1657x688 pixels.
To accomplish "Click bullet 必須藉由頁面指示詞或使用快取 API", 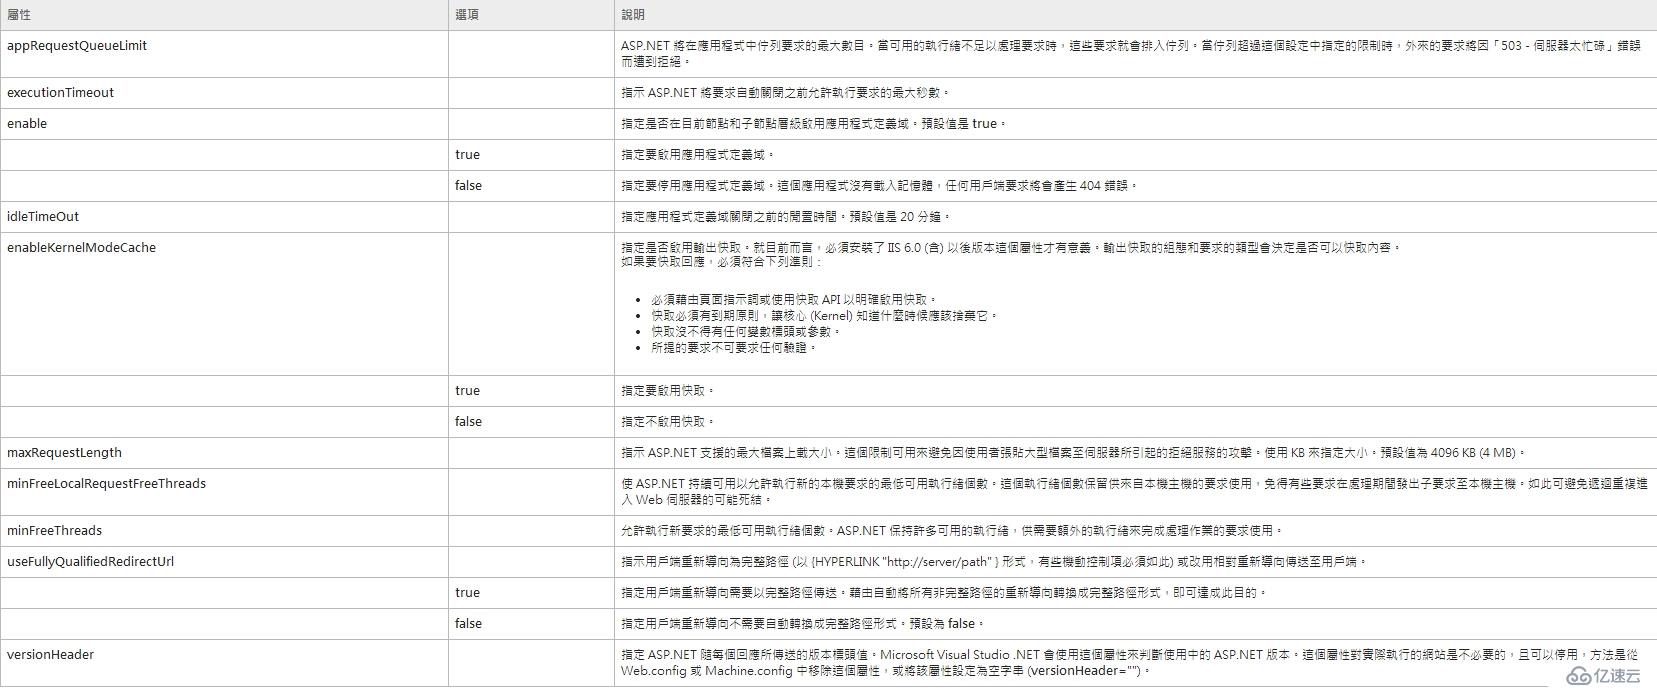I will [794, 300].
